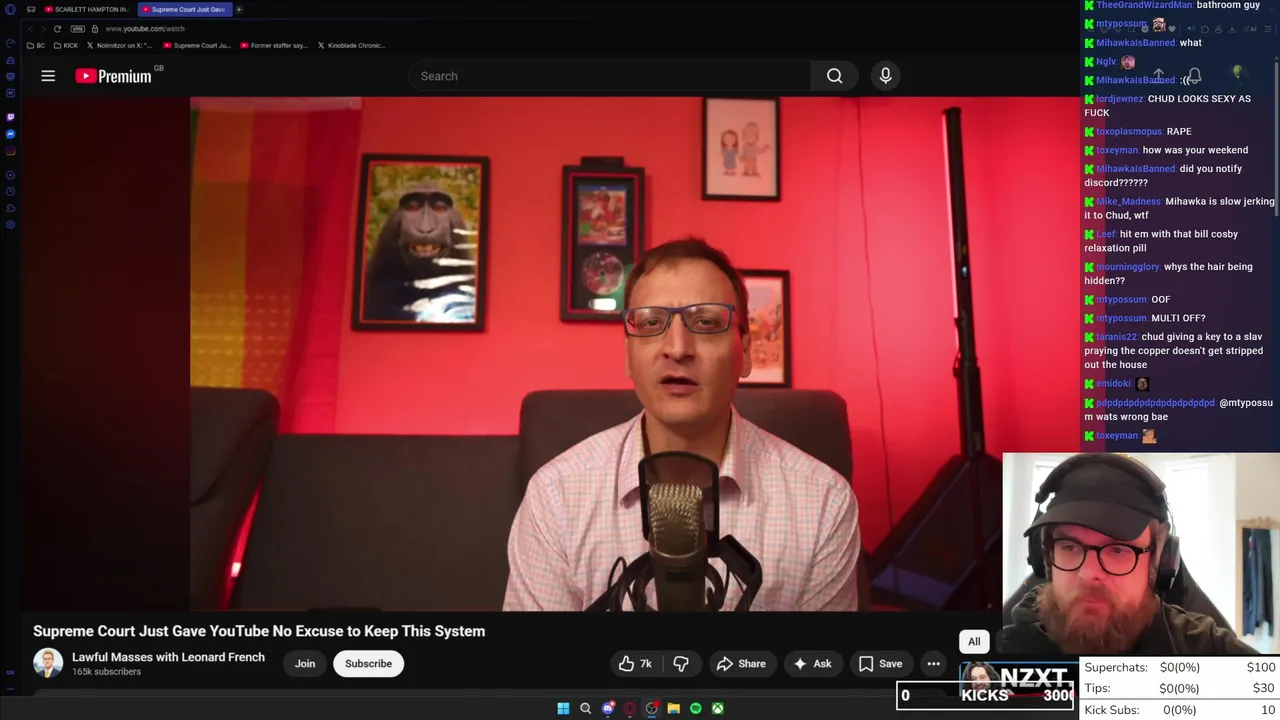The height and width of the screenshot is (720, 1280).
Task: Reload the YouTube page
Action: point(57,29)
